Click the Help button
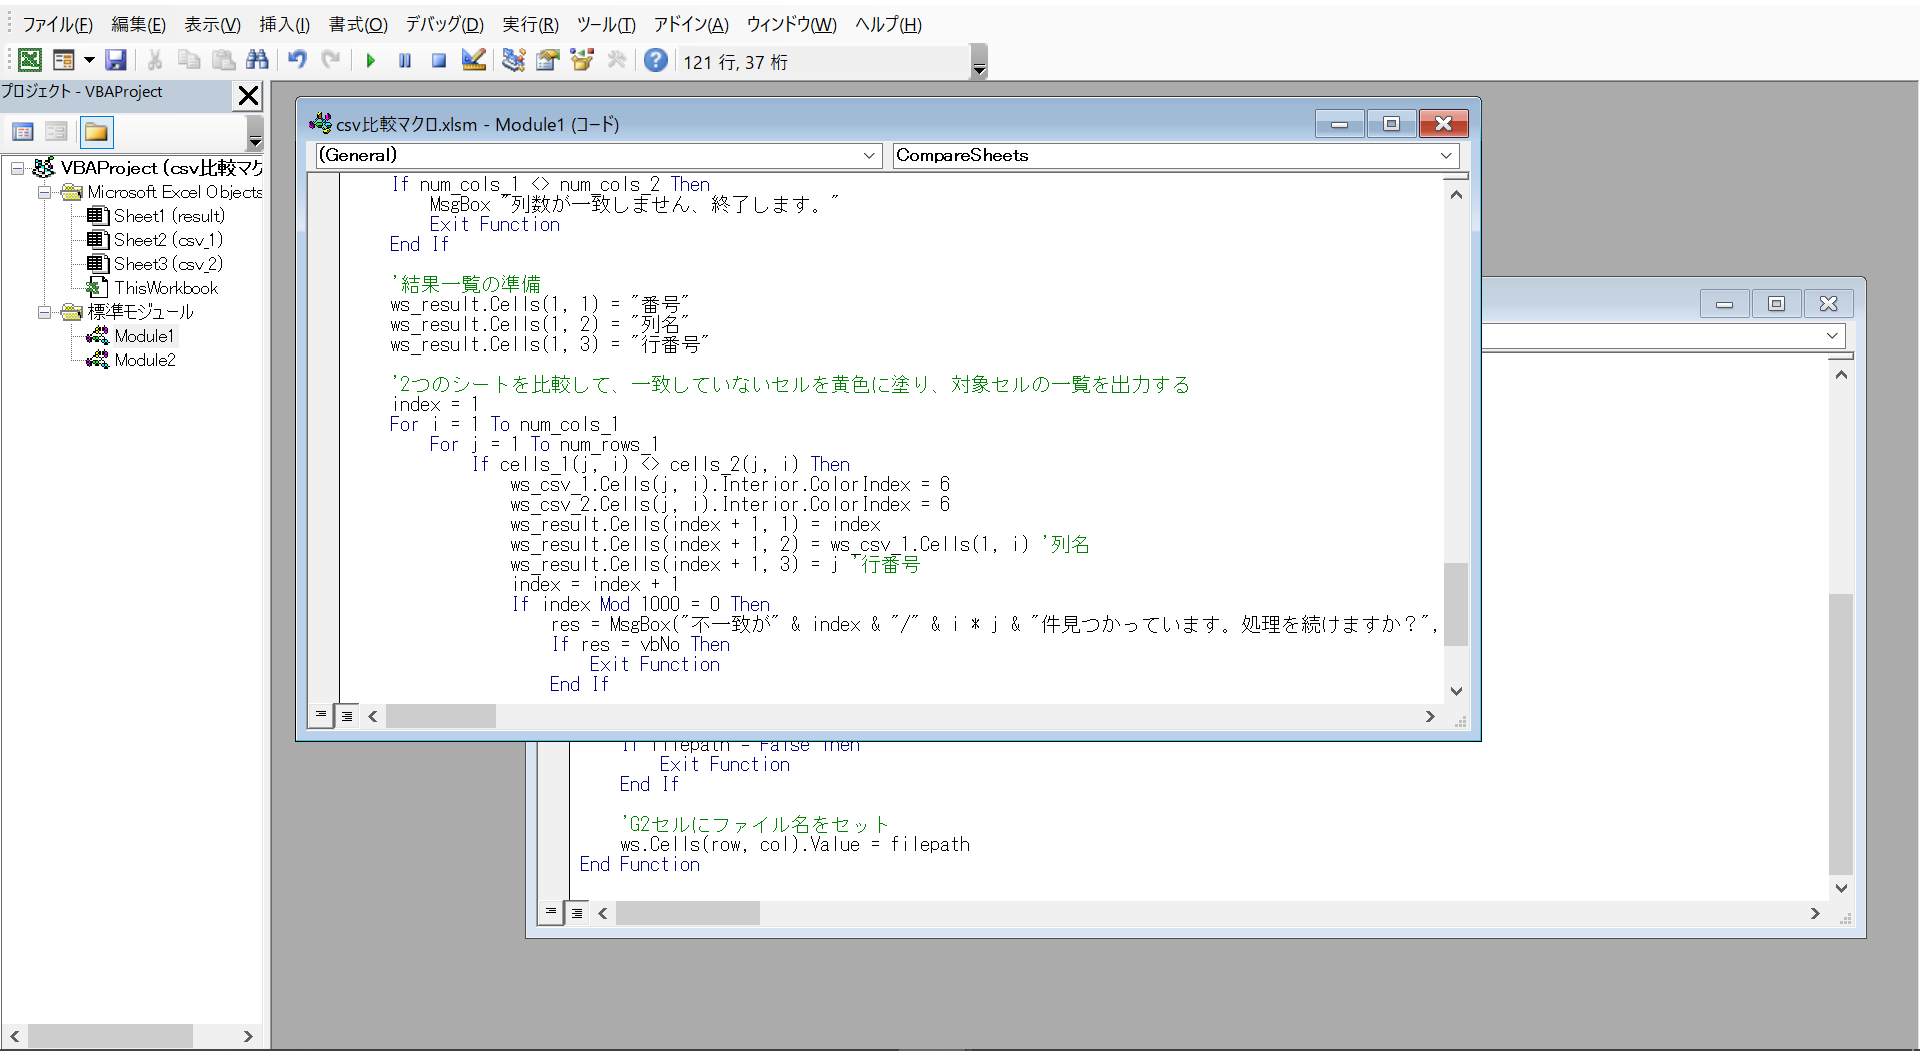The width and height of the screenshot is (1920, 1051). pyautogui.click(x=655, y=60)
